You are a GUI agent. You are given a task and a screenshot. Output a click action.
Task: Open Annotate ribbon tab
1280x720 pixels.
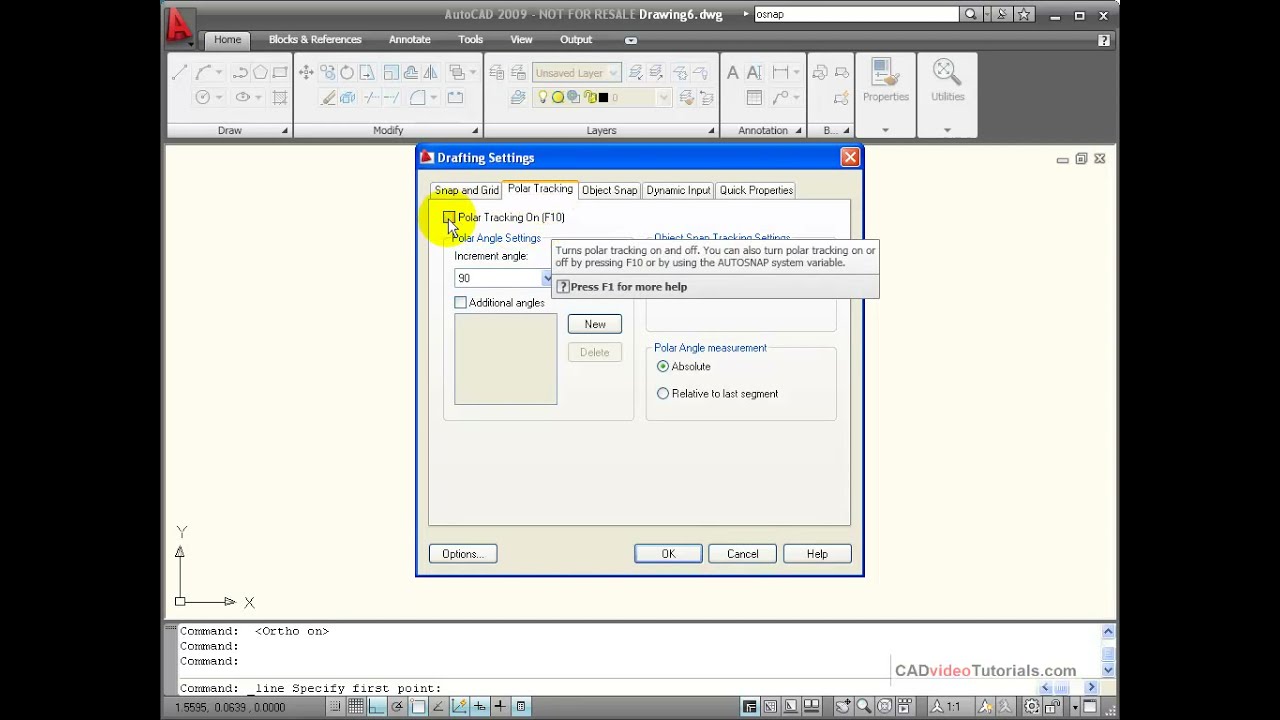click(x=410, y=39)
